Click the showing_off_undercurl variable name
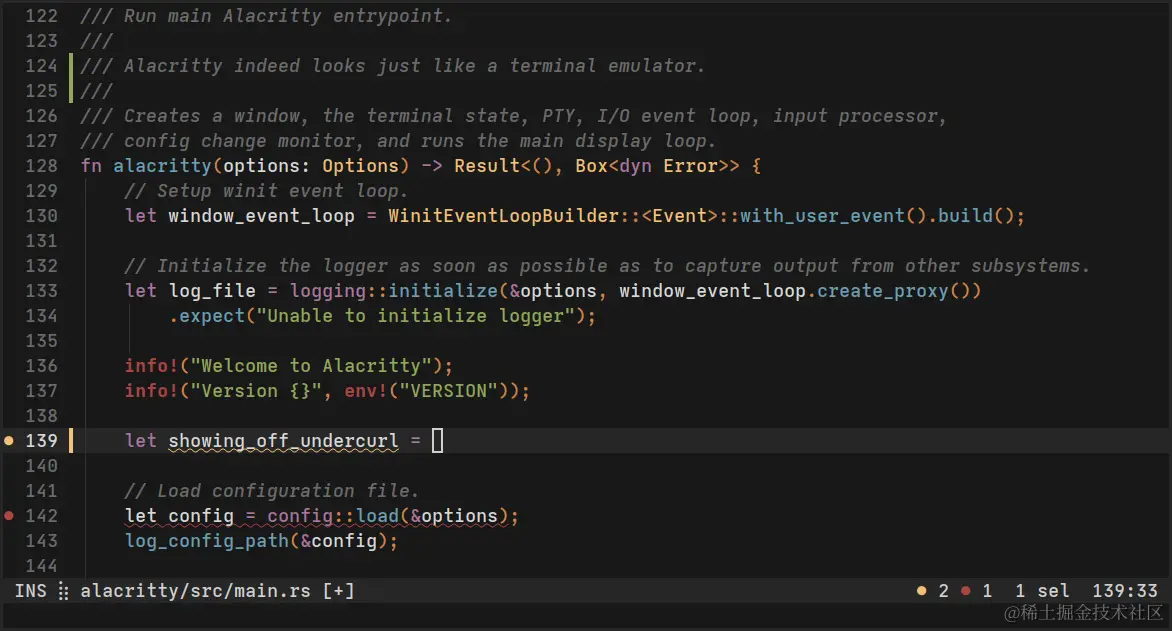The height and width of the screenshot is (631, 1172). pyautogui.click(x=283, y=440)
